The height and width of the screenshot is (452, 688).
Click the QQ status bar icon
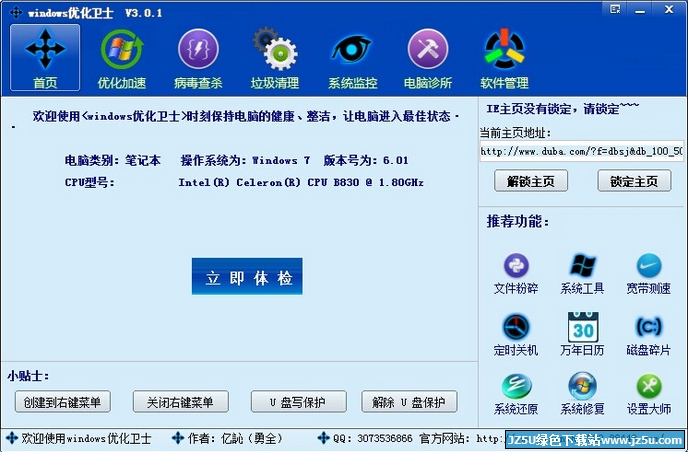point(323,438)
